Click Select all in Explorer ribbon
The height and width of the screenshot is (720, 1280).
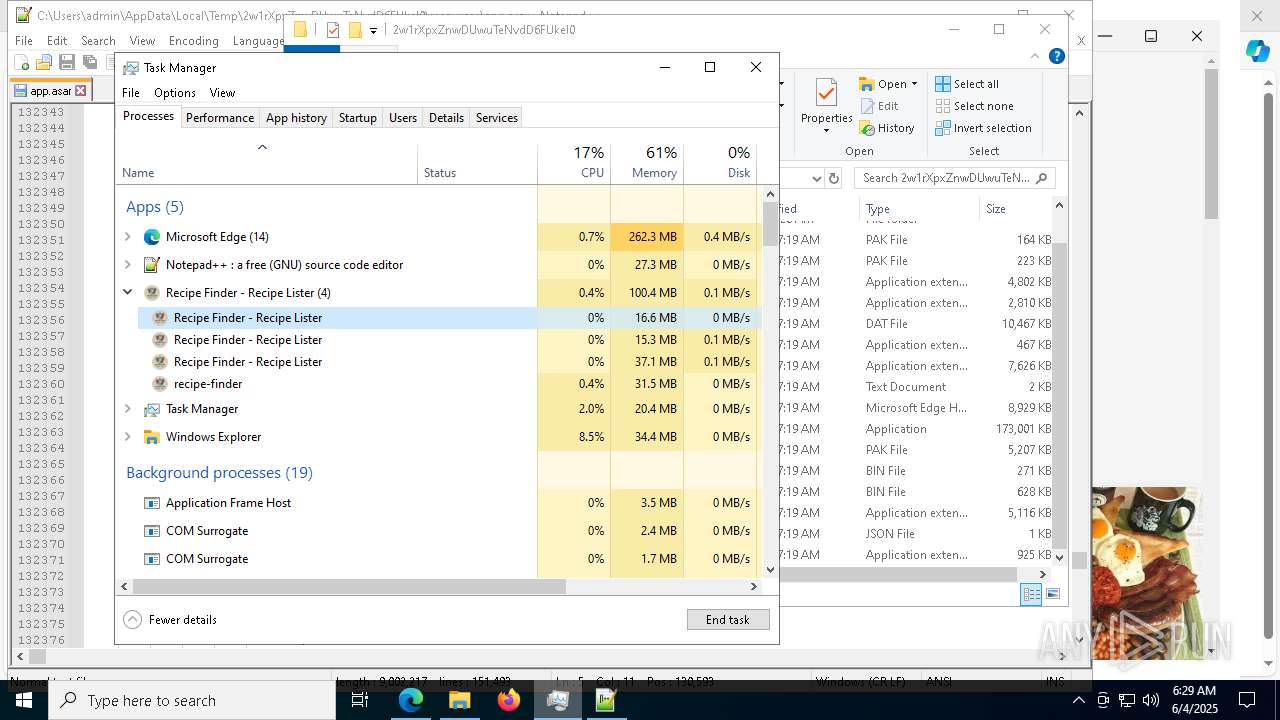point(966,84)
